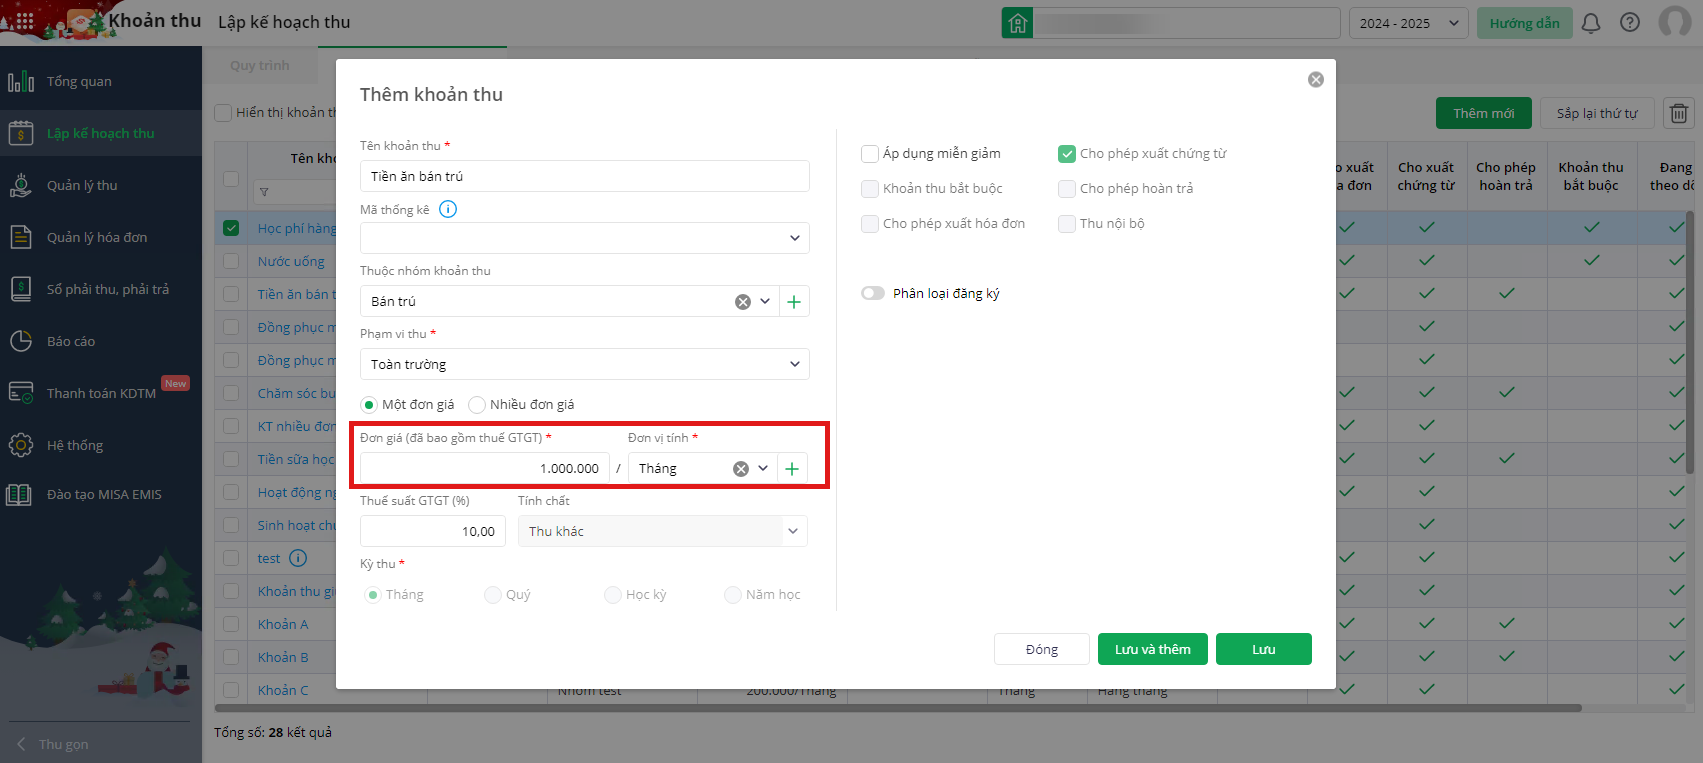Image resolution: width=1703 pixels, height=763 pixels.
Task: Click the info icon beside Mã thống kê
Action: 448,209
